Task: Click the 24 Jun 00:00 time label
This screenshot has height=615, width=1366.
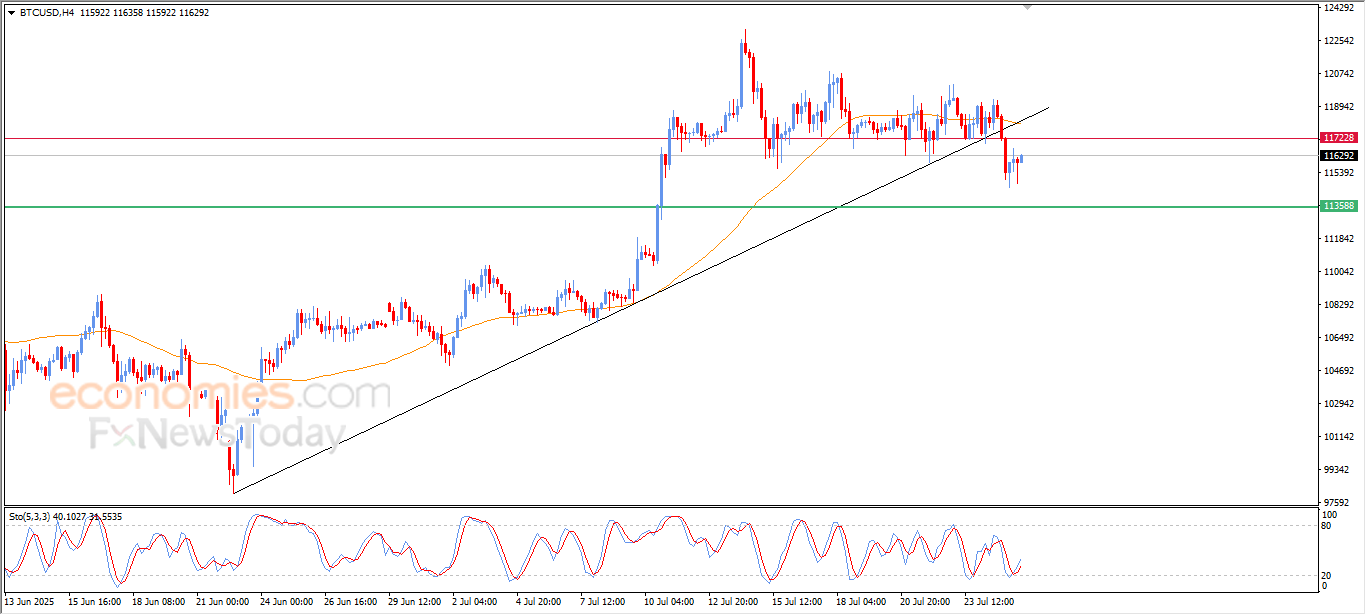Action: 287,603
